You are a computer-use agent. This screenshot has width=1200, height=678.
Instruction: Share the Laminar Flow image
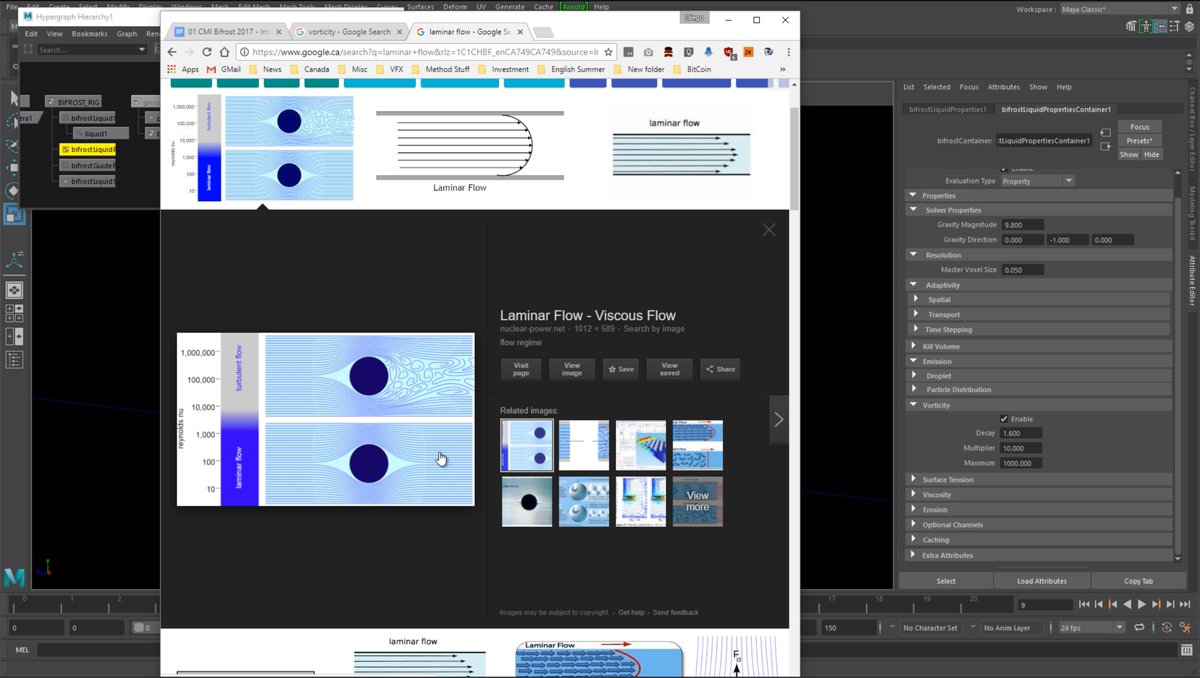(720, 369)
